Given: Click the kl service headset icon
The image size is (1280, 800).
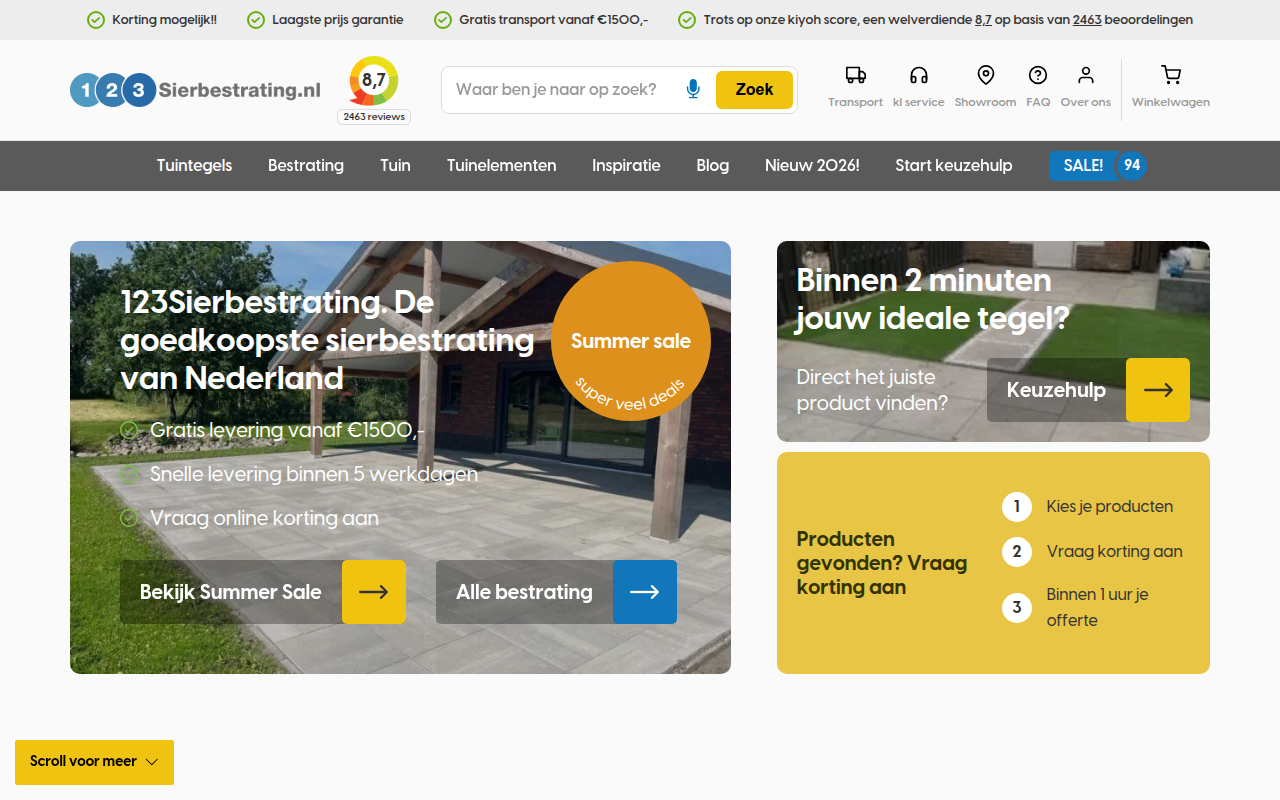Looking at the screenshot, I should [918, 75].
